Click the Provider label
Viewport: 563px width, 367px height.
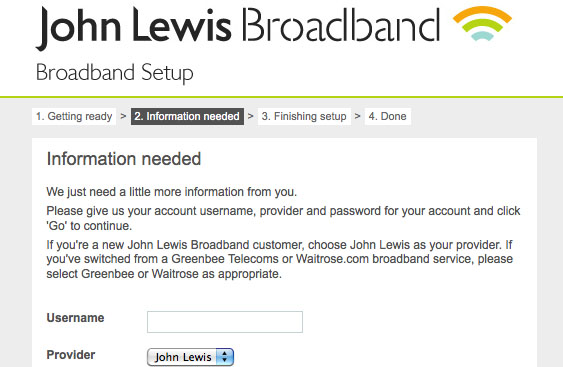[71, 355]
